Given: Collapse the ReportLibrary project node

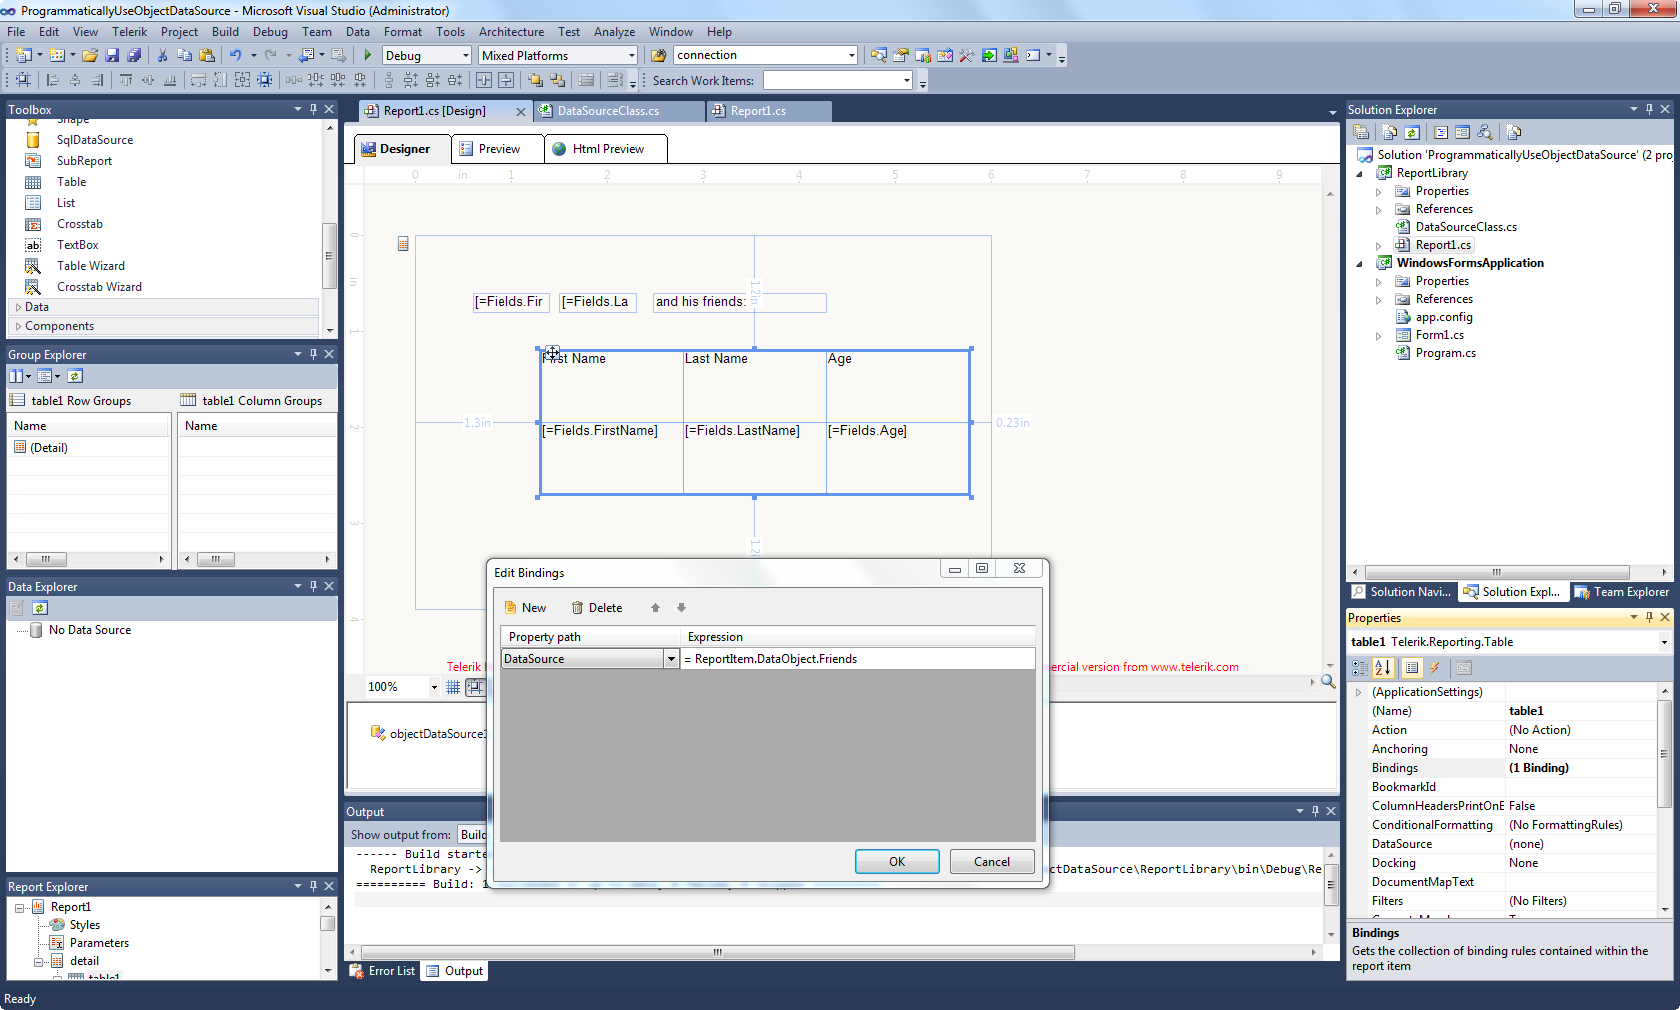Looking at the screenshot, I should pyautogui.click(x=1359, y=174).
